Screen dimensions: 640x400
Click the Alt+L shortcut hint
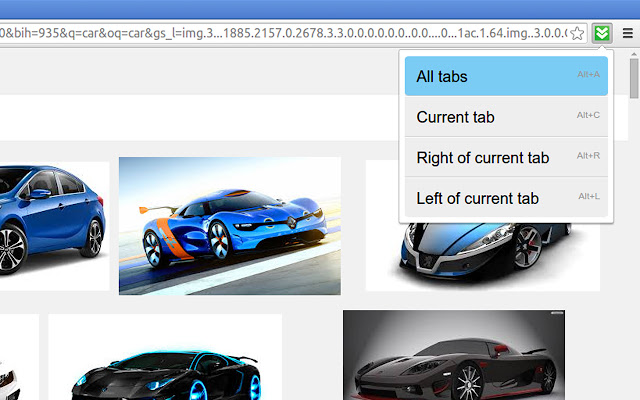[588, 196]
